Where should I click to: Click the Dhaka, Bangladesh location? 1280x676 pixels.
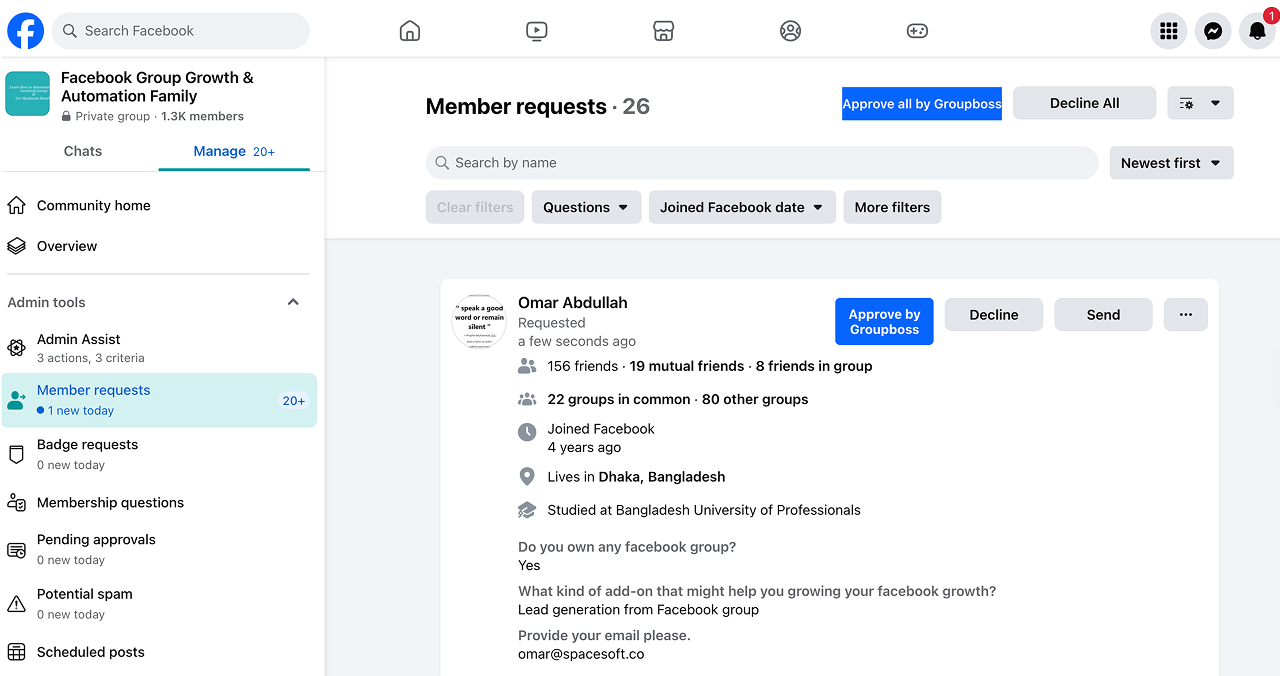point(662,477)
